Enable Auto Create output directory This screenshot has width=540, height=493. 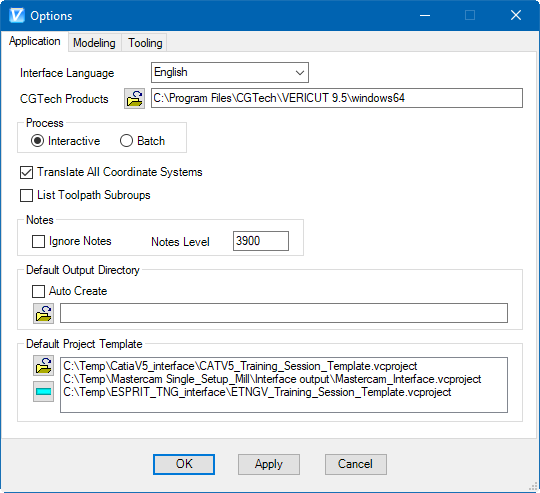(x=38, y=291)
